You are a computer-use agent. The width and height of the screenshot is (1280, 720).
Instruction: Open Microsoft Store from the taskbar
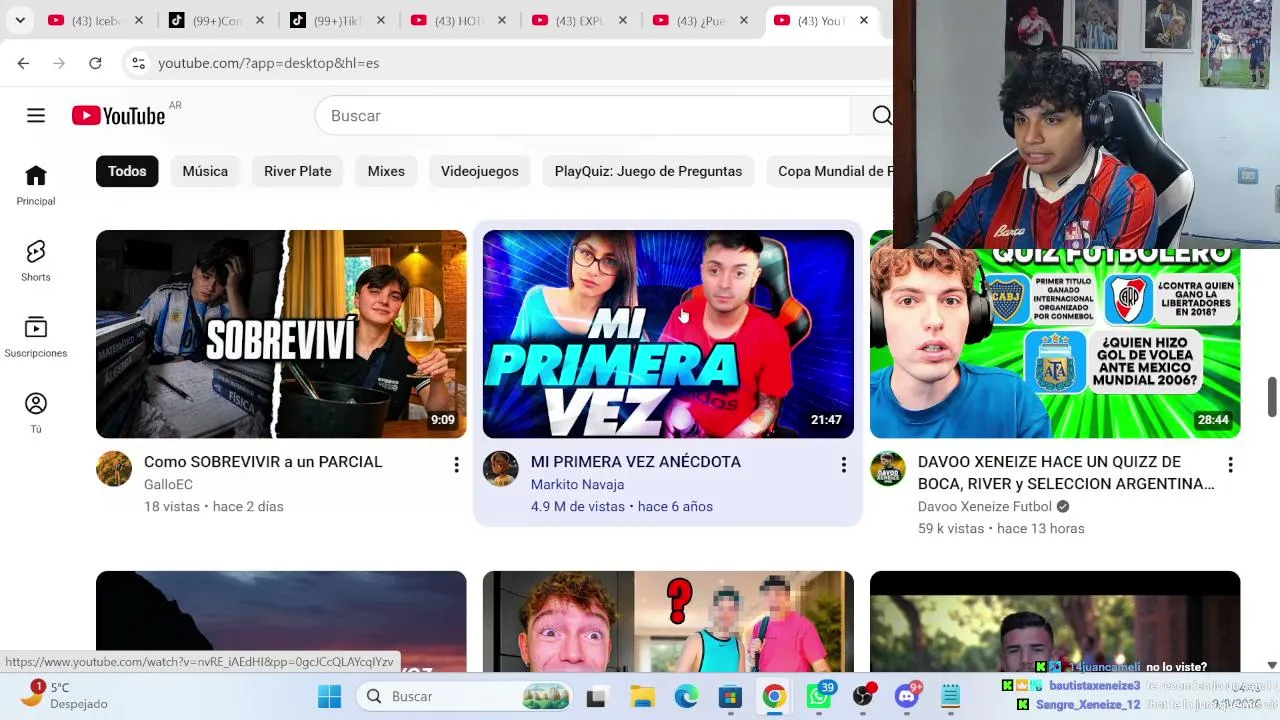[x=730, y=696]
